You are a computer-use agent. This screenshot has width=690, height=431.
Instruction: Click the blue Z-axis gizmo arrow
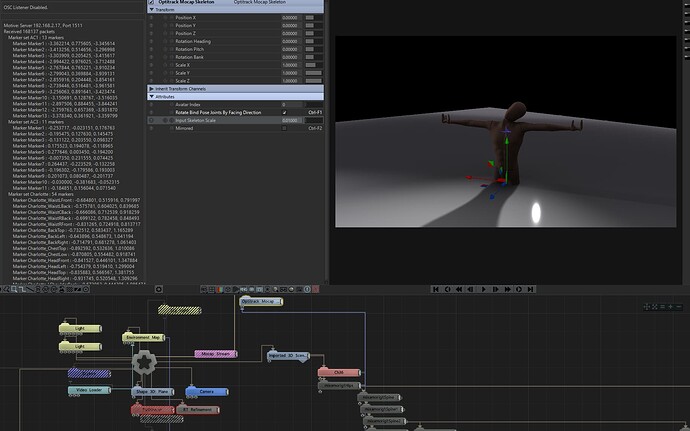point(492,196)
